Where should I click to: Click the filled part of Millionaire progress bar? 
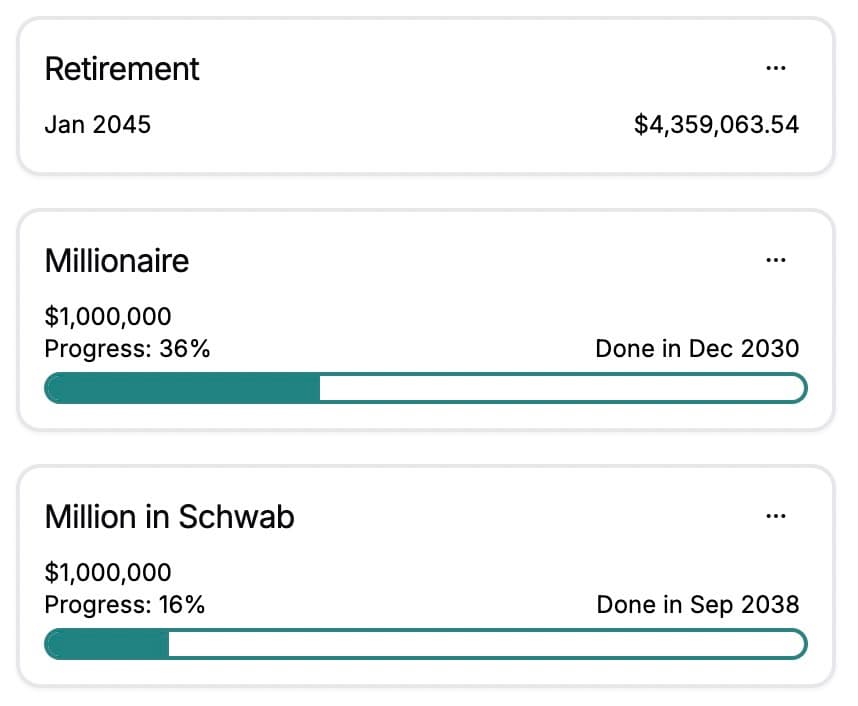pos(182,388)
